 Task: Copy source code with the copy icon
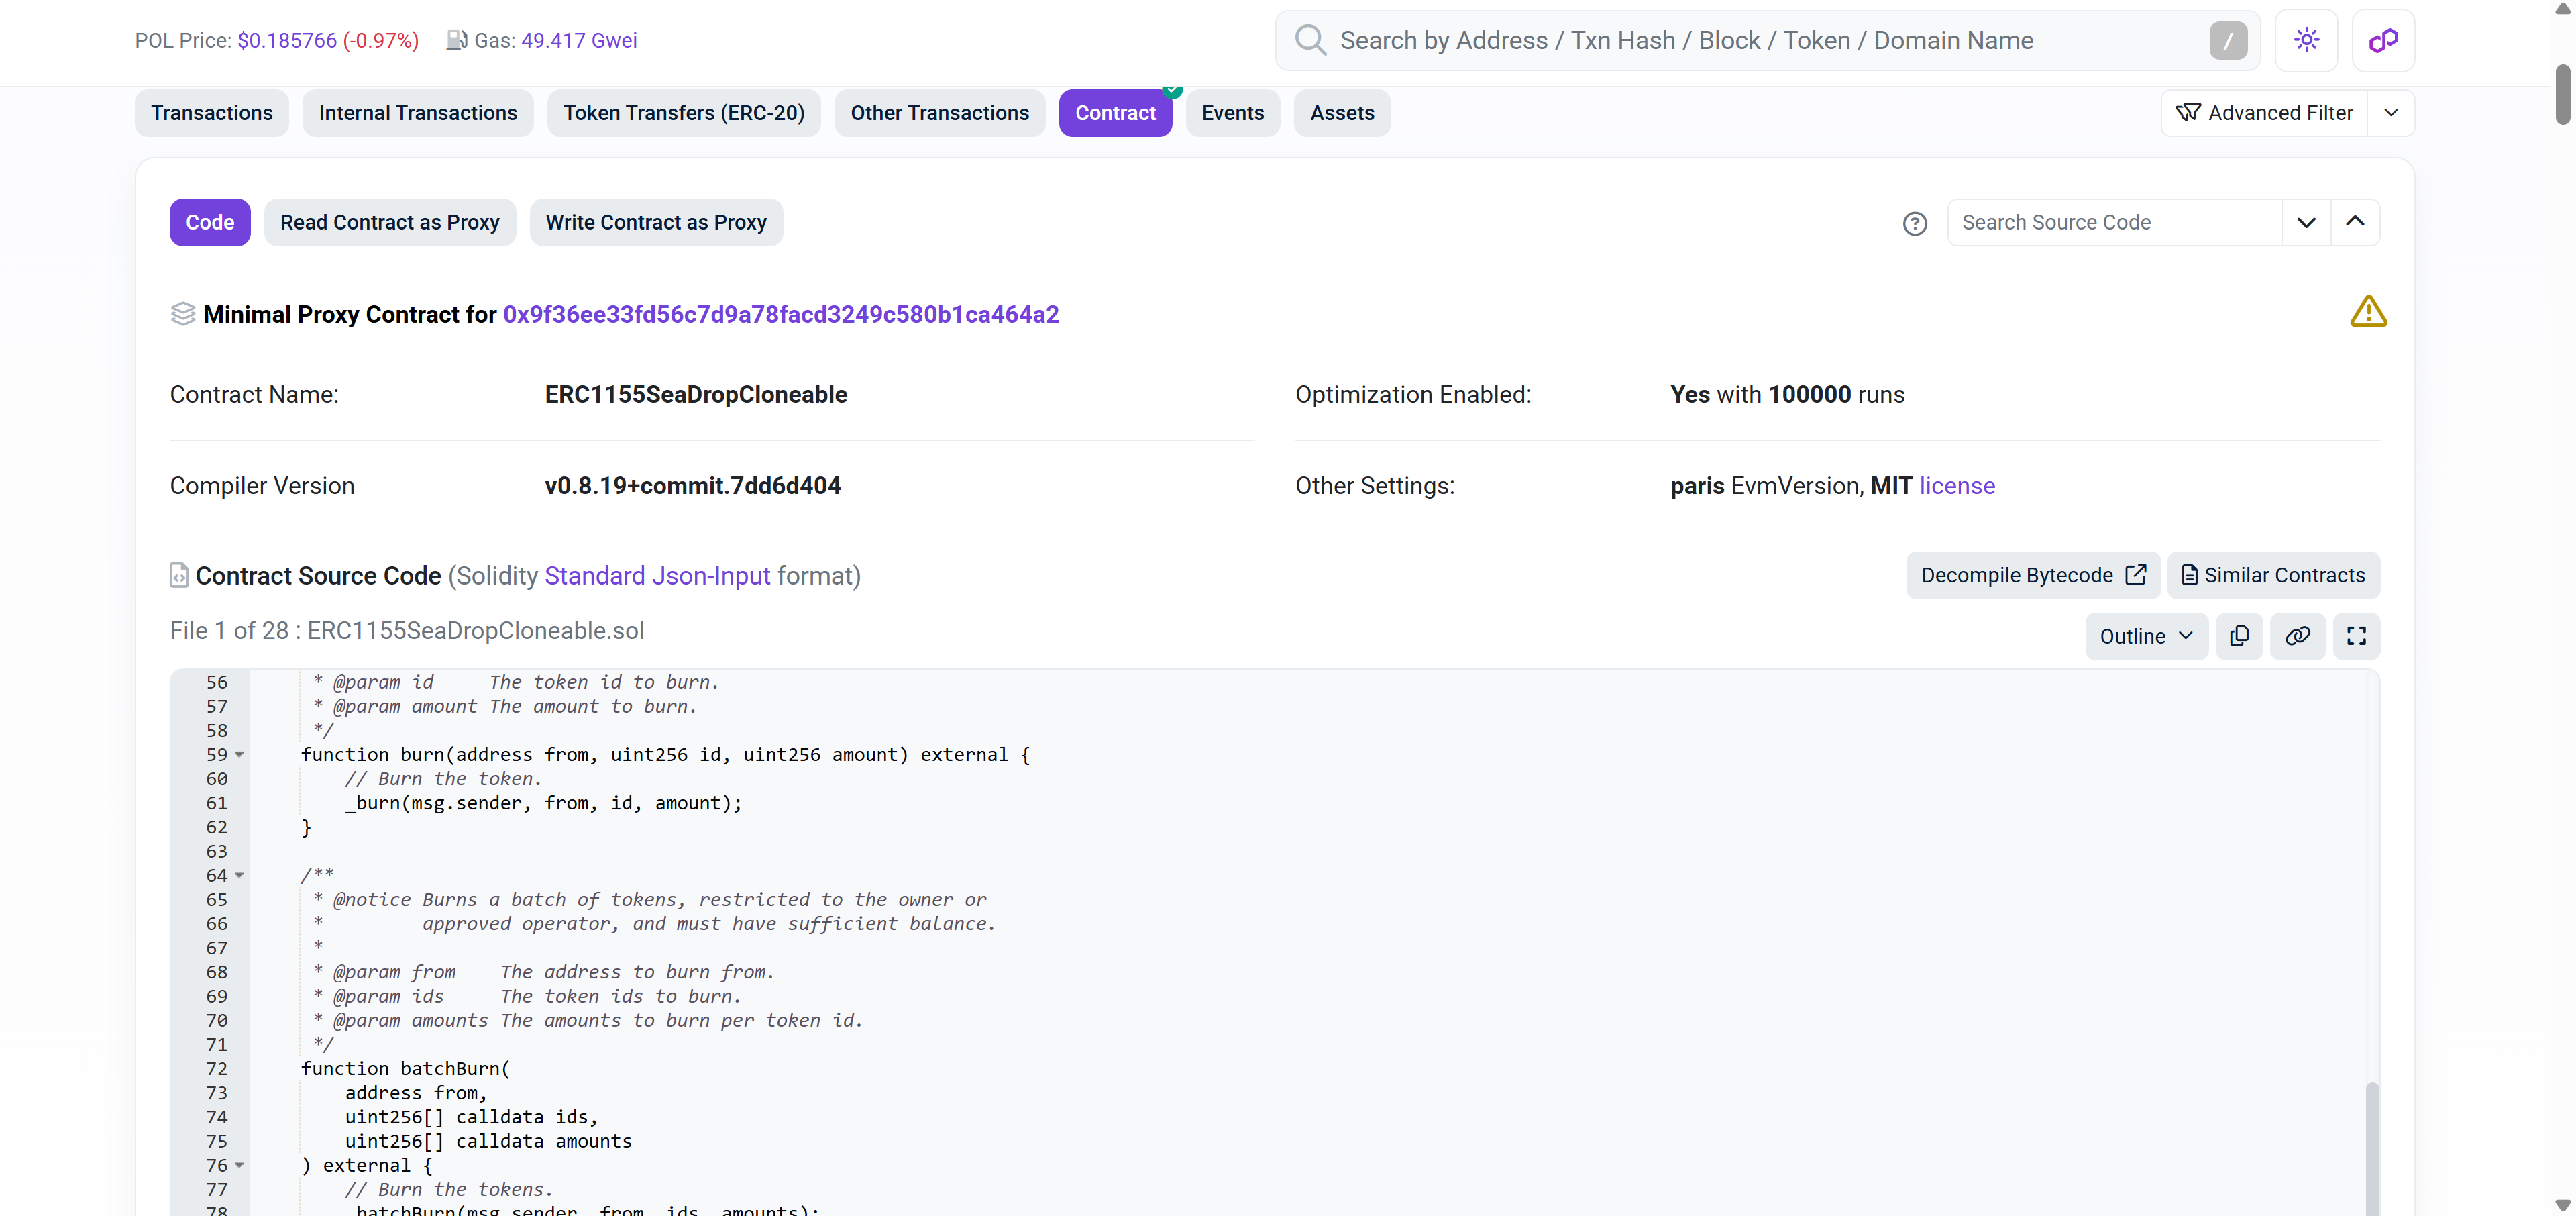2239,636
